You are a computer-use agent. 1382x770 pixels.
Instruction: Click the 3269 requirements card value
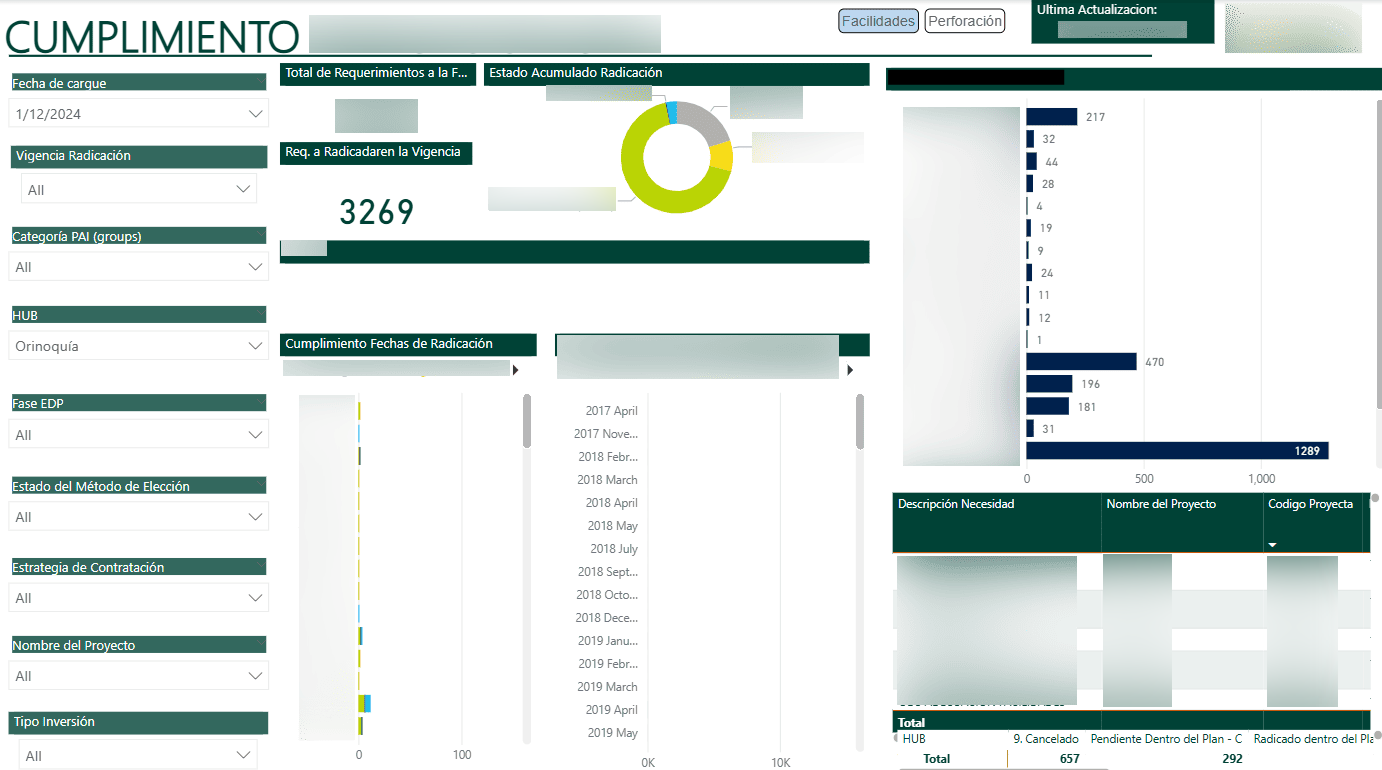coord(376,212)
